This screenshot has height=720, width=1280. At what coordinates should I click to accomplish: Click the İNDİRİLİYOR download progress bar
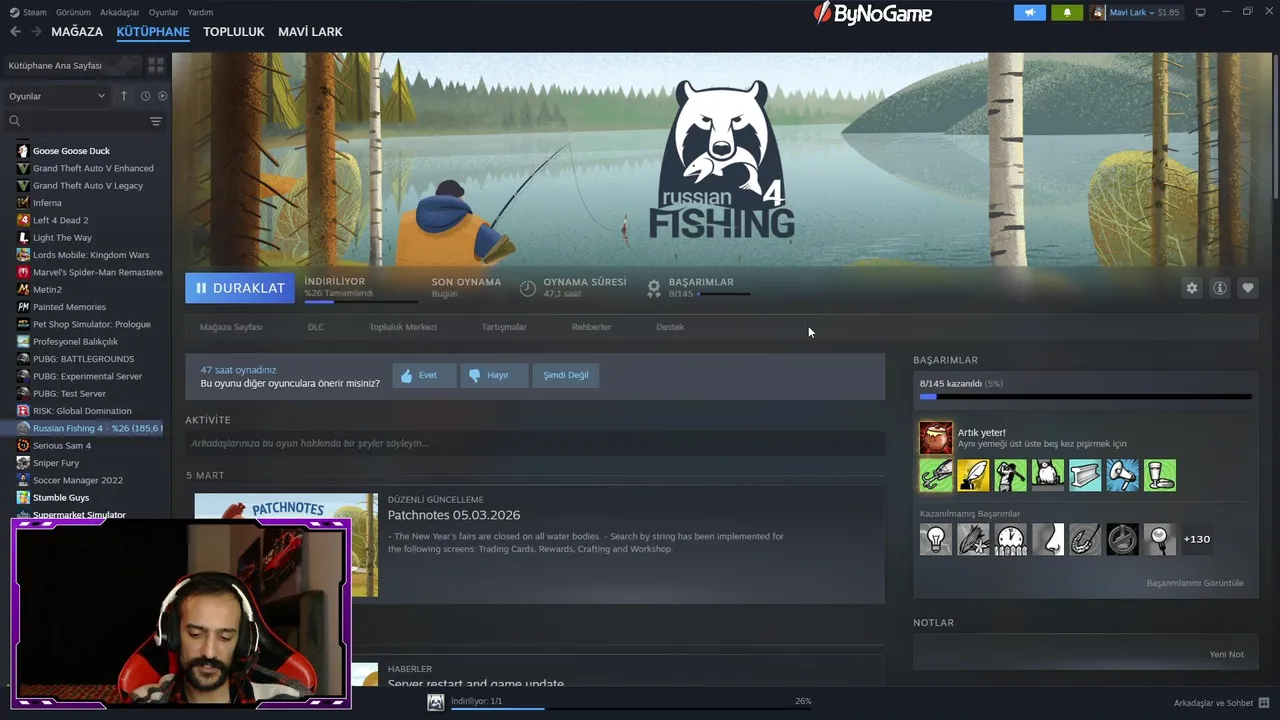point(361,301)
